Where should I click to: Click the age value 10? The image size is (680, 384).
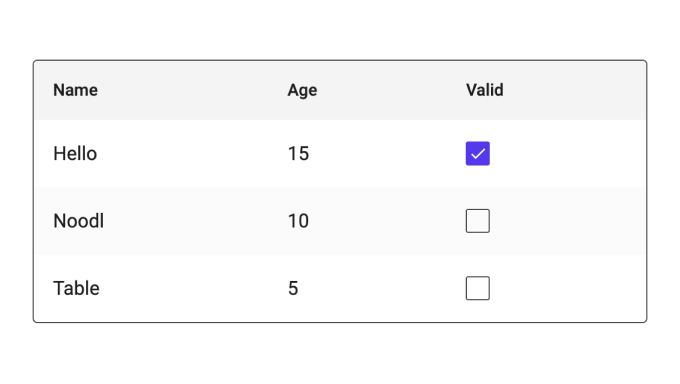(298, 221)
